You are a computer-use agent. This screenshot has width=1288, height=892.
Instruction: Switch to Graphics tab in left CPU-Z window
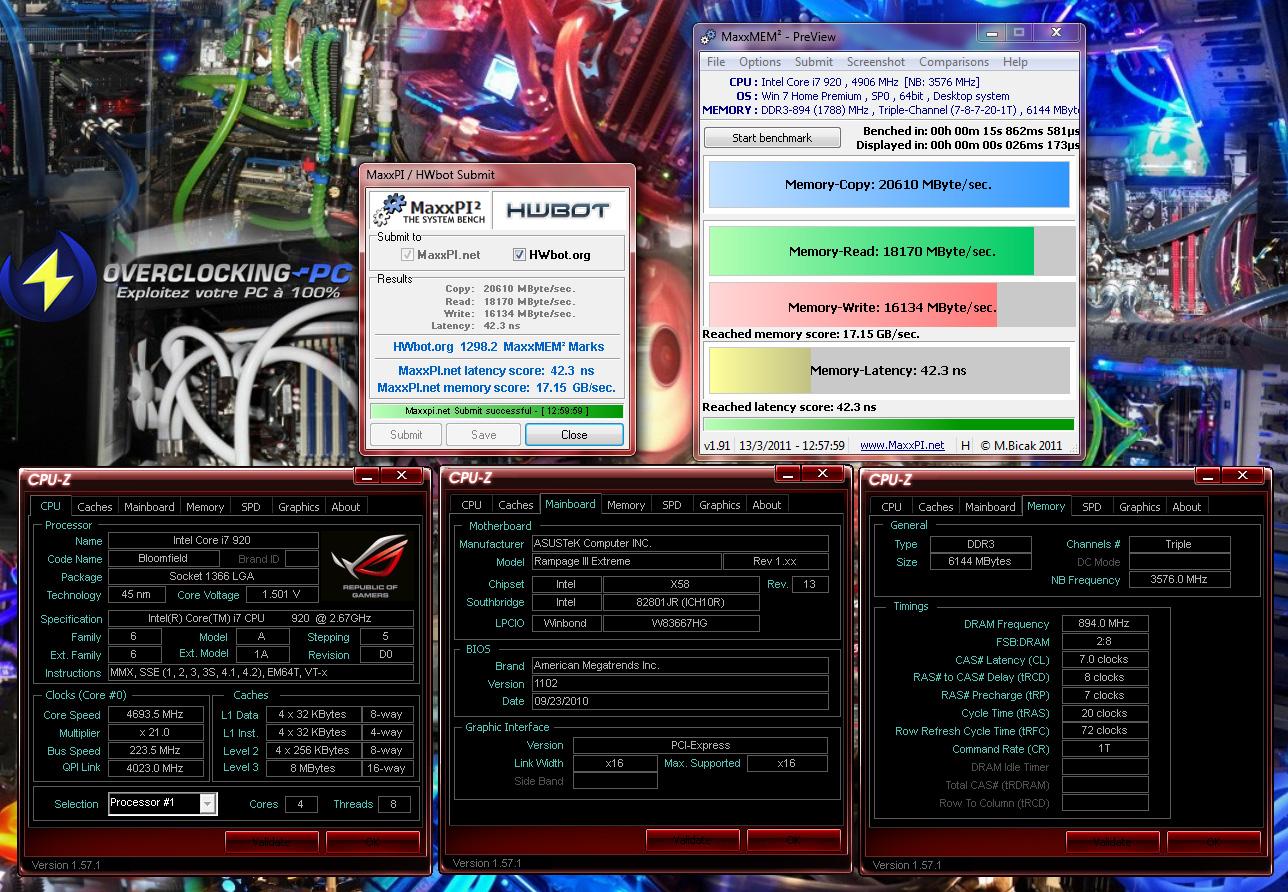(x=298, y=507)
